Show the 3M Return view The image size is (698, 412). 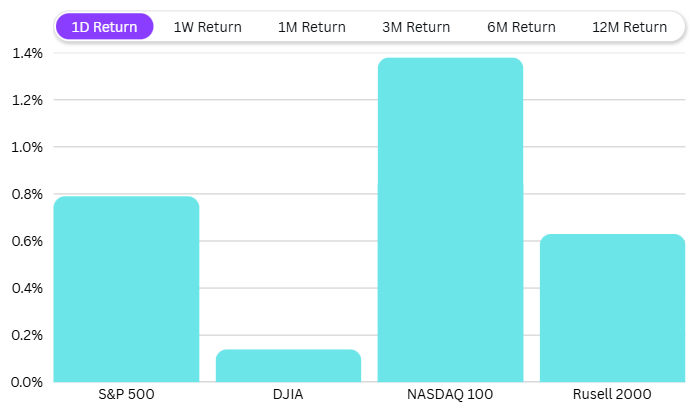[x=416, y=27]
